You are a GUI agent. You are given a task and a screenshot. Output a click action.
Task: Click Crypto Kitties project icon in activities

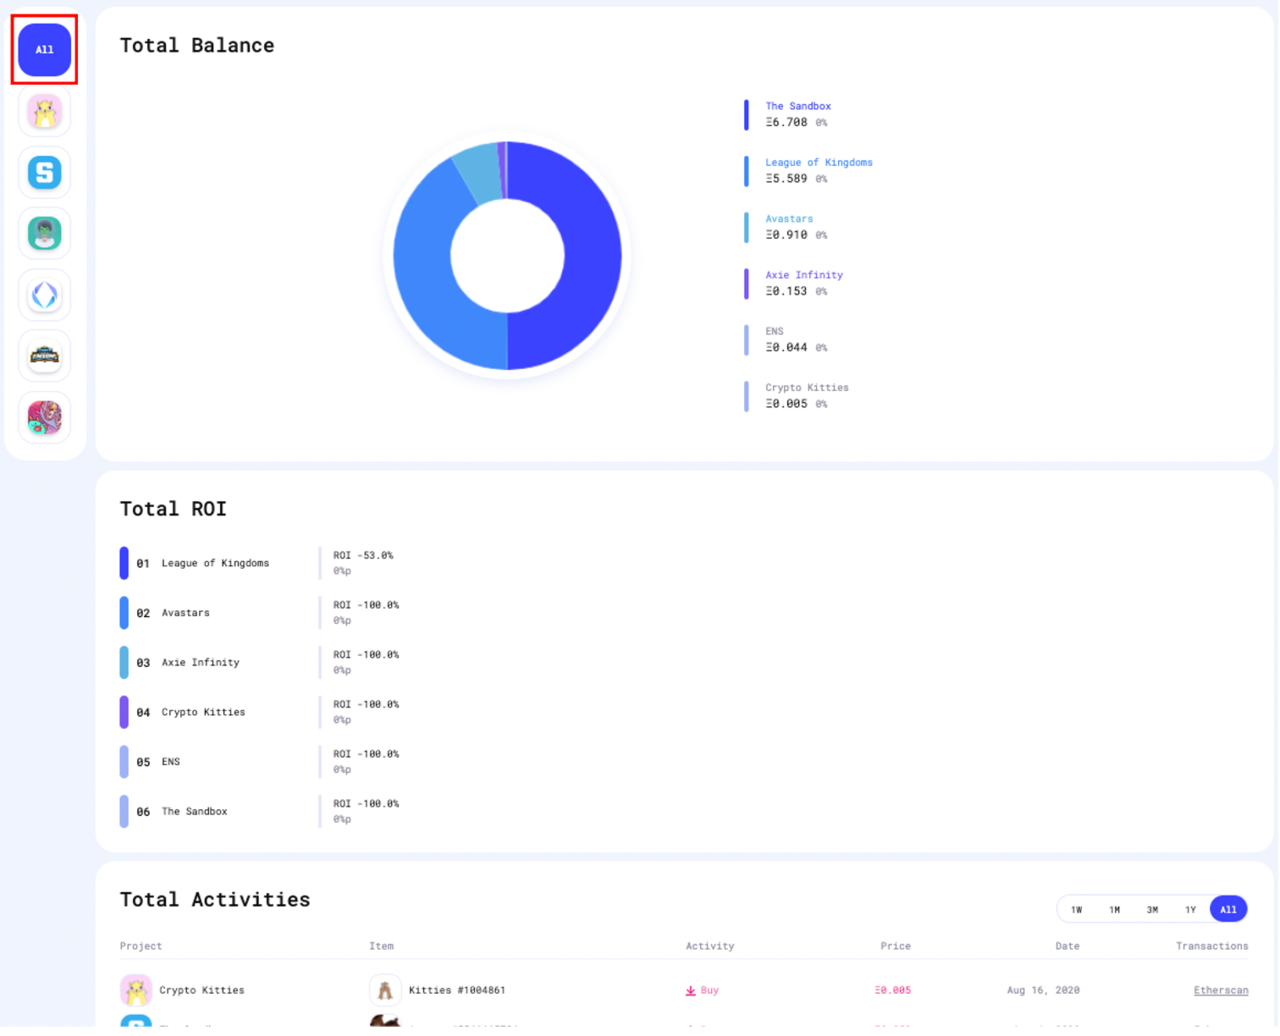(136, 990)
